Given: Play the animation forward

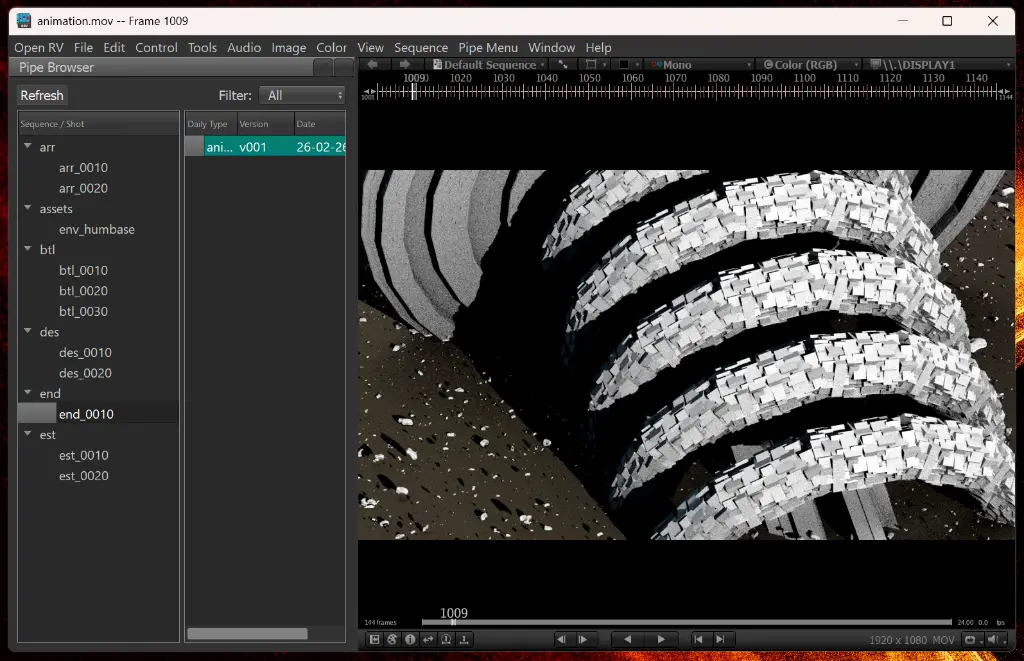Looking at the screenshot, I should (661, 639).
